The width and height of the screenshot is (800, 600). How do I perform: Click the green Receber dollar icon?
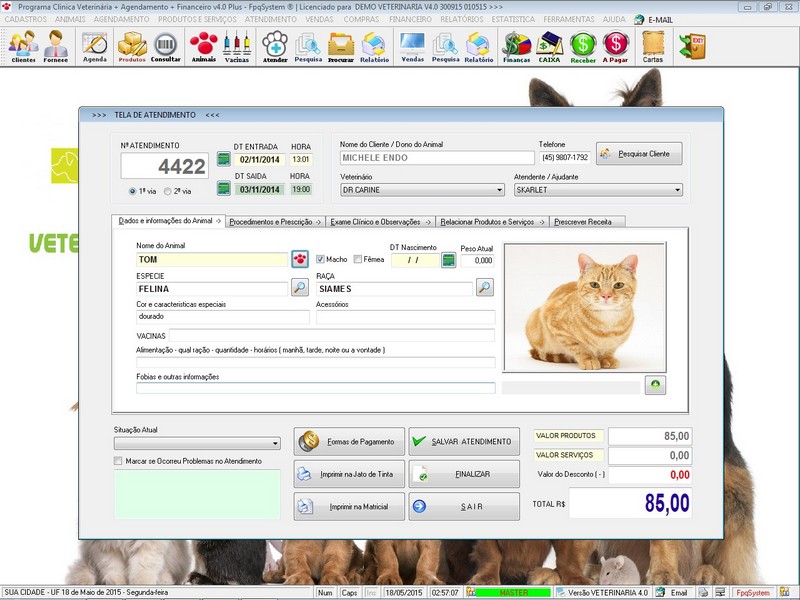(583, 46)
